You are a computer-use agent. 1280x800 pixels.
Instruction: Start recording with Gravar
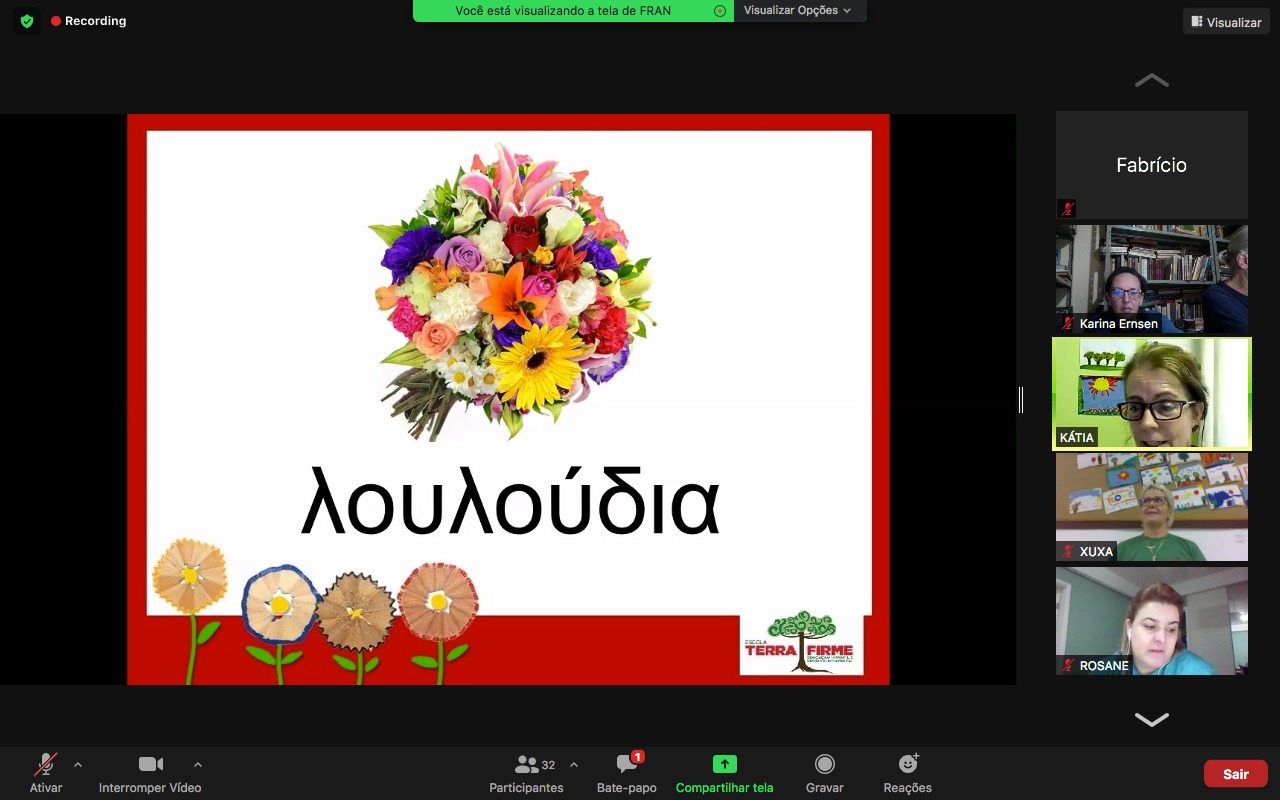click(825, 773)
